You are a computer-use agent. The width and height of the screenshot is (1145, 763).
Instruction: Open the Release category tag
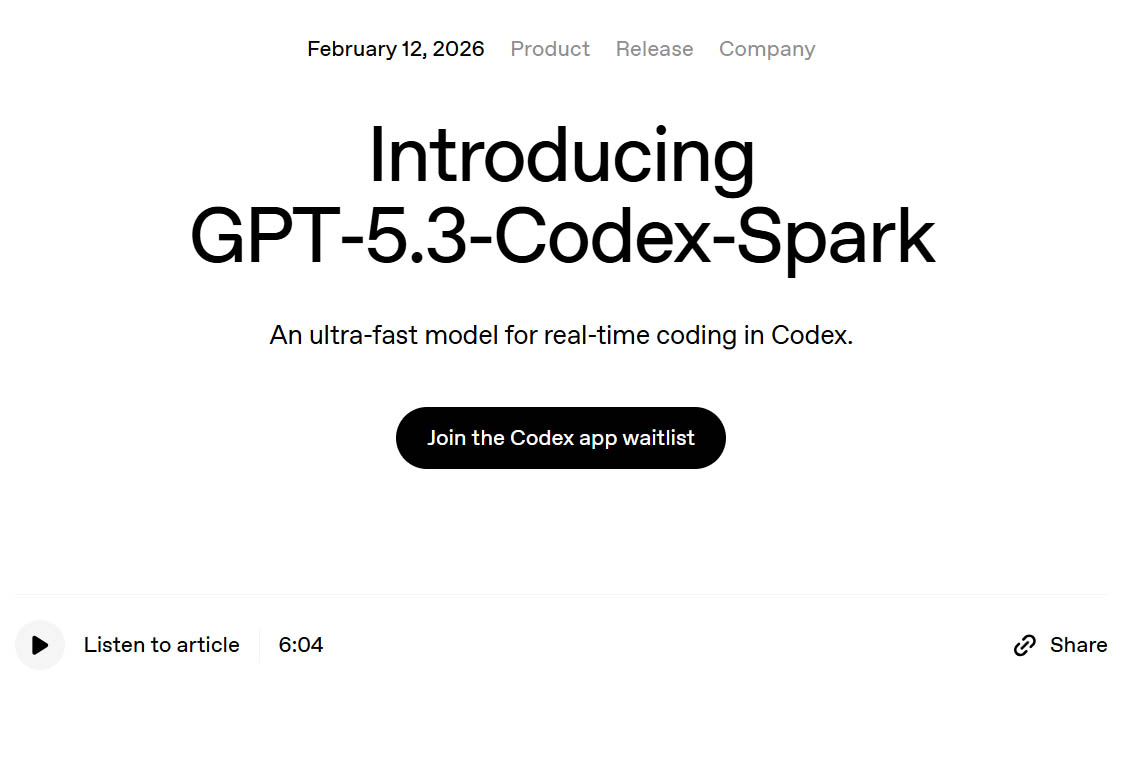click(x=654, y=49)
